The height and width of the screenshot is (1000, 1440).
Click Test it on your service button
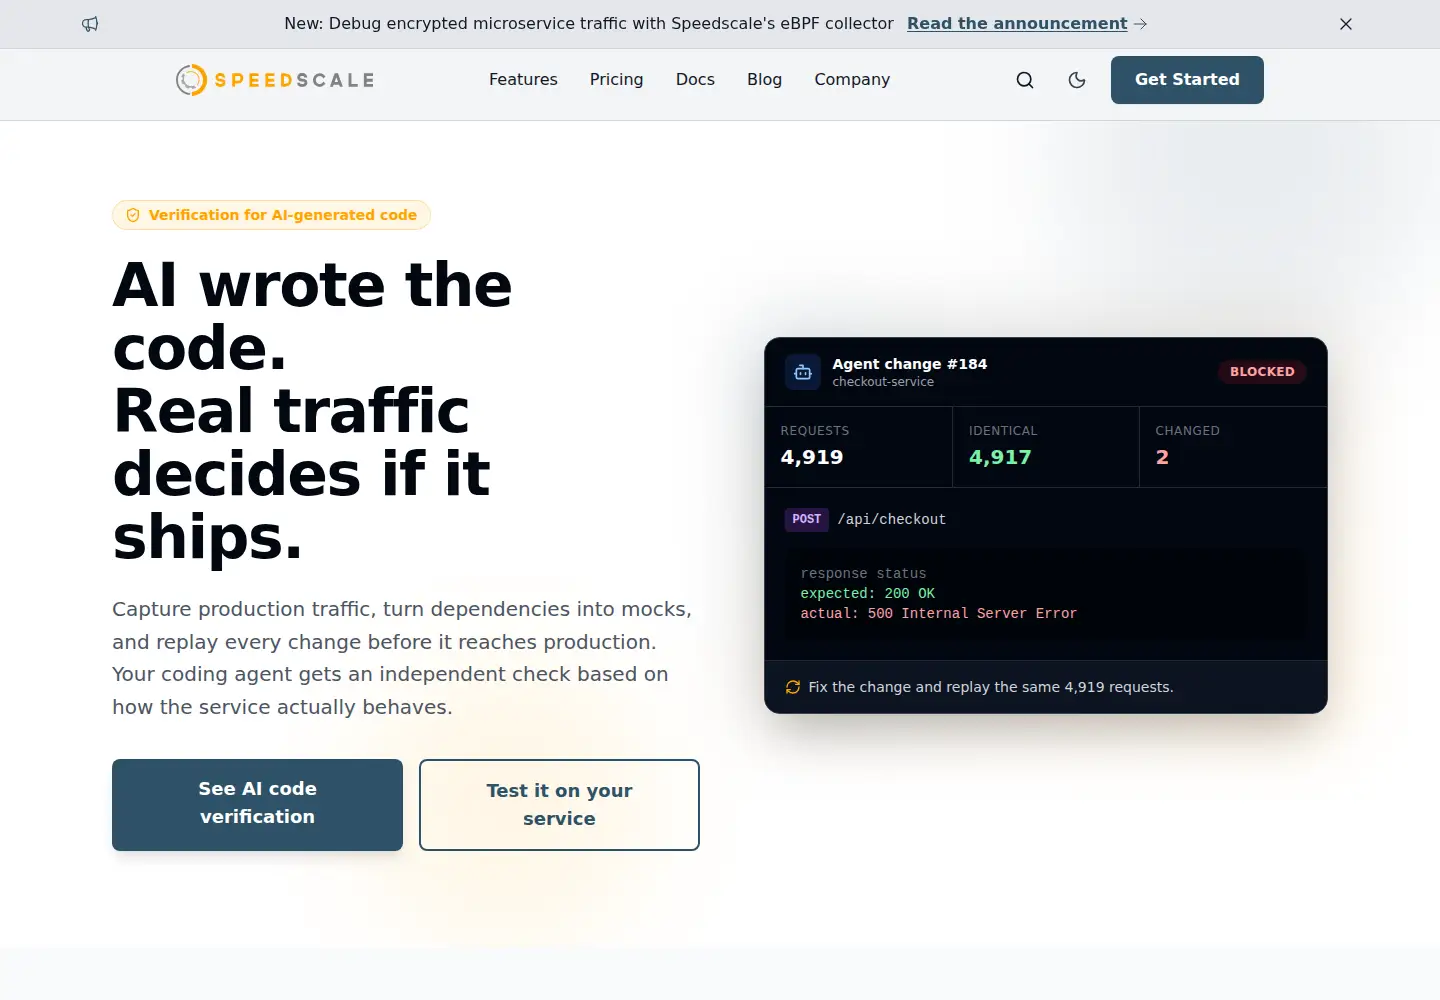559,805
